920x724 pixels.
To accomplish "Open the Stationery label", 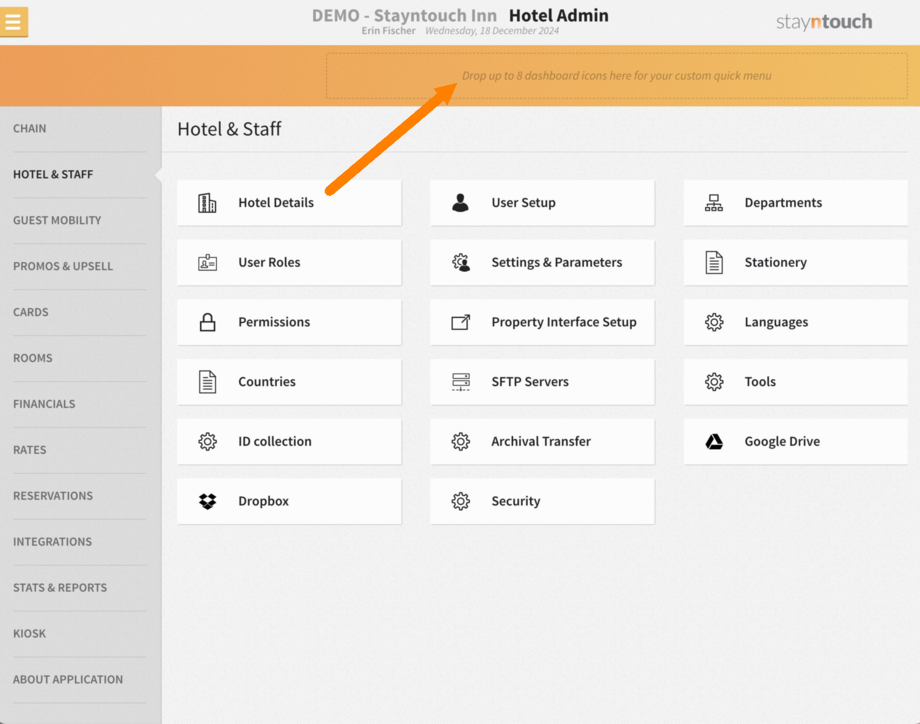I will coord(776,262).
